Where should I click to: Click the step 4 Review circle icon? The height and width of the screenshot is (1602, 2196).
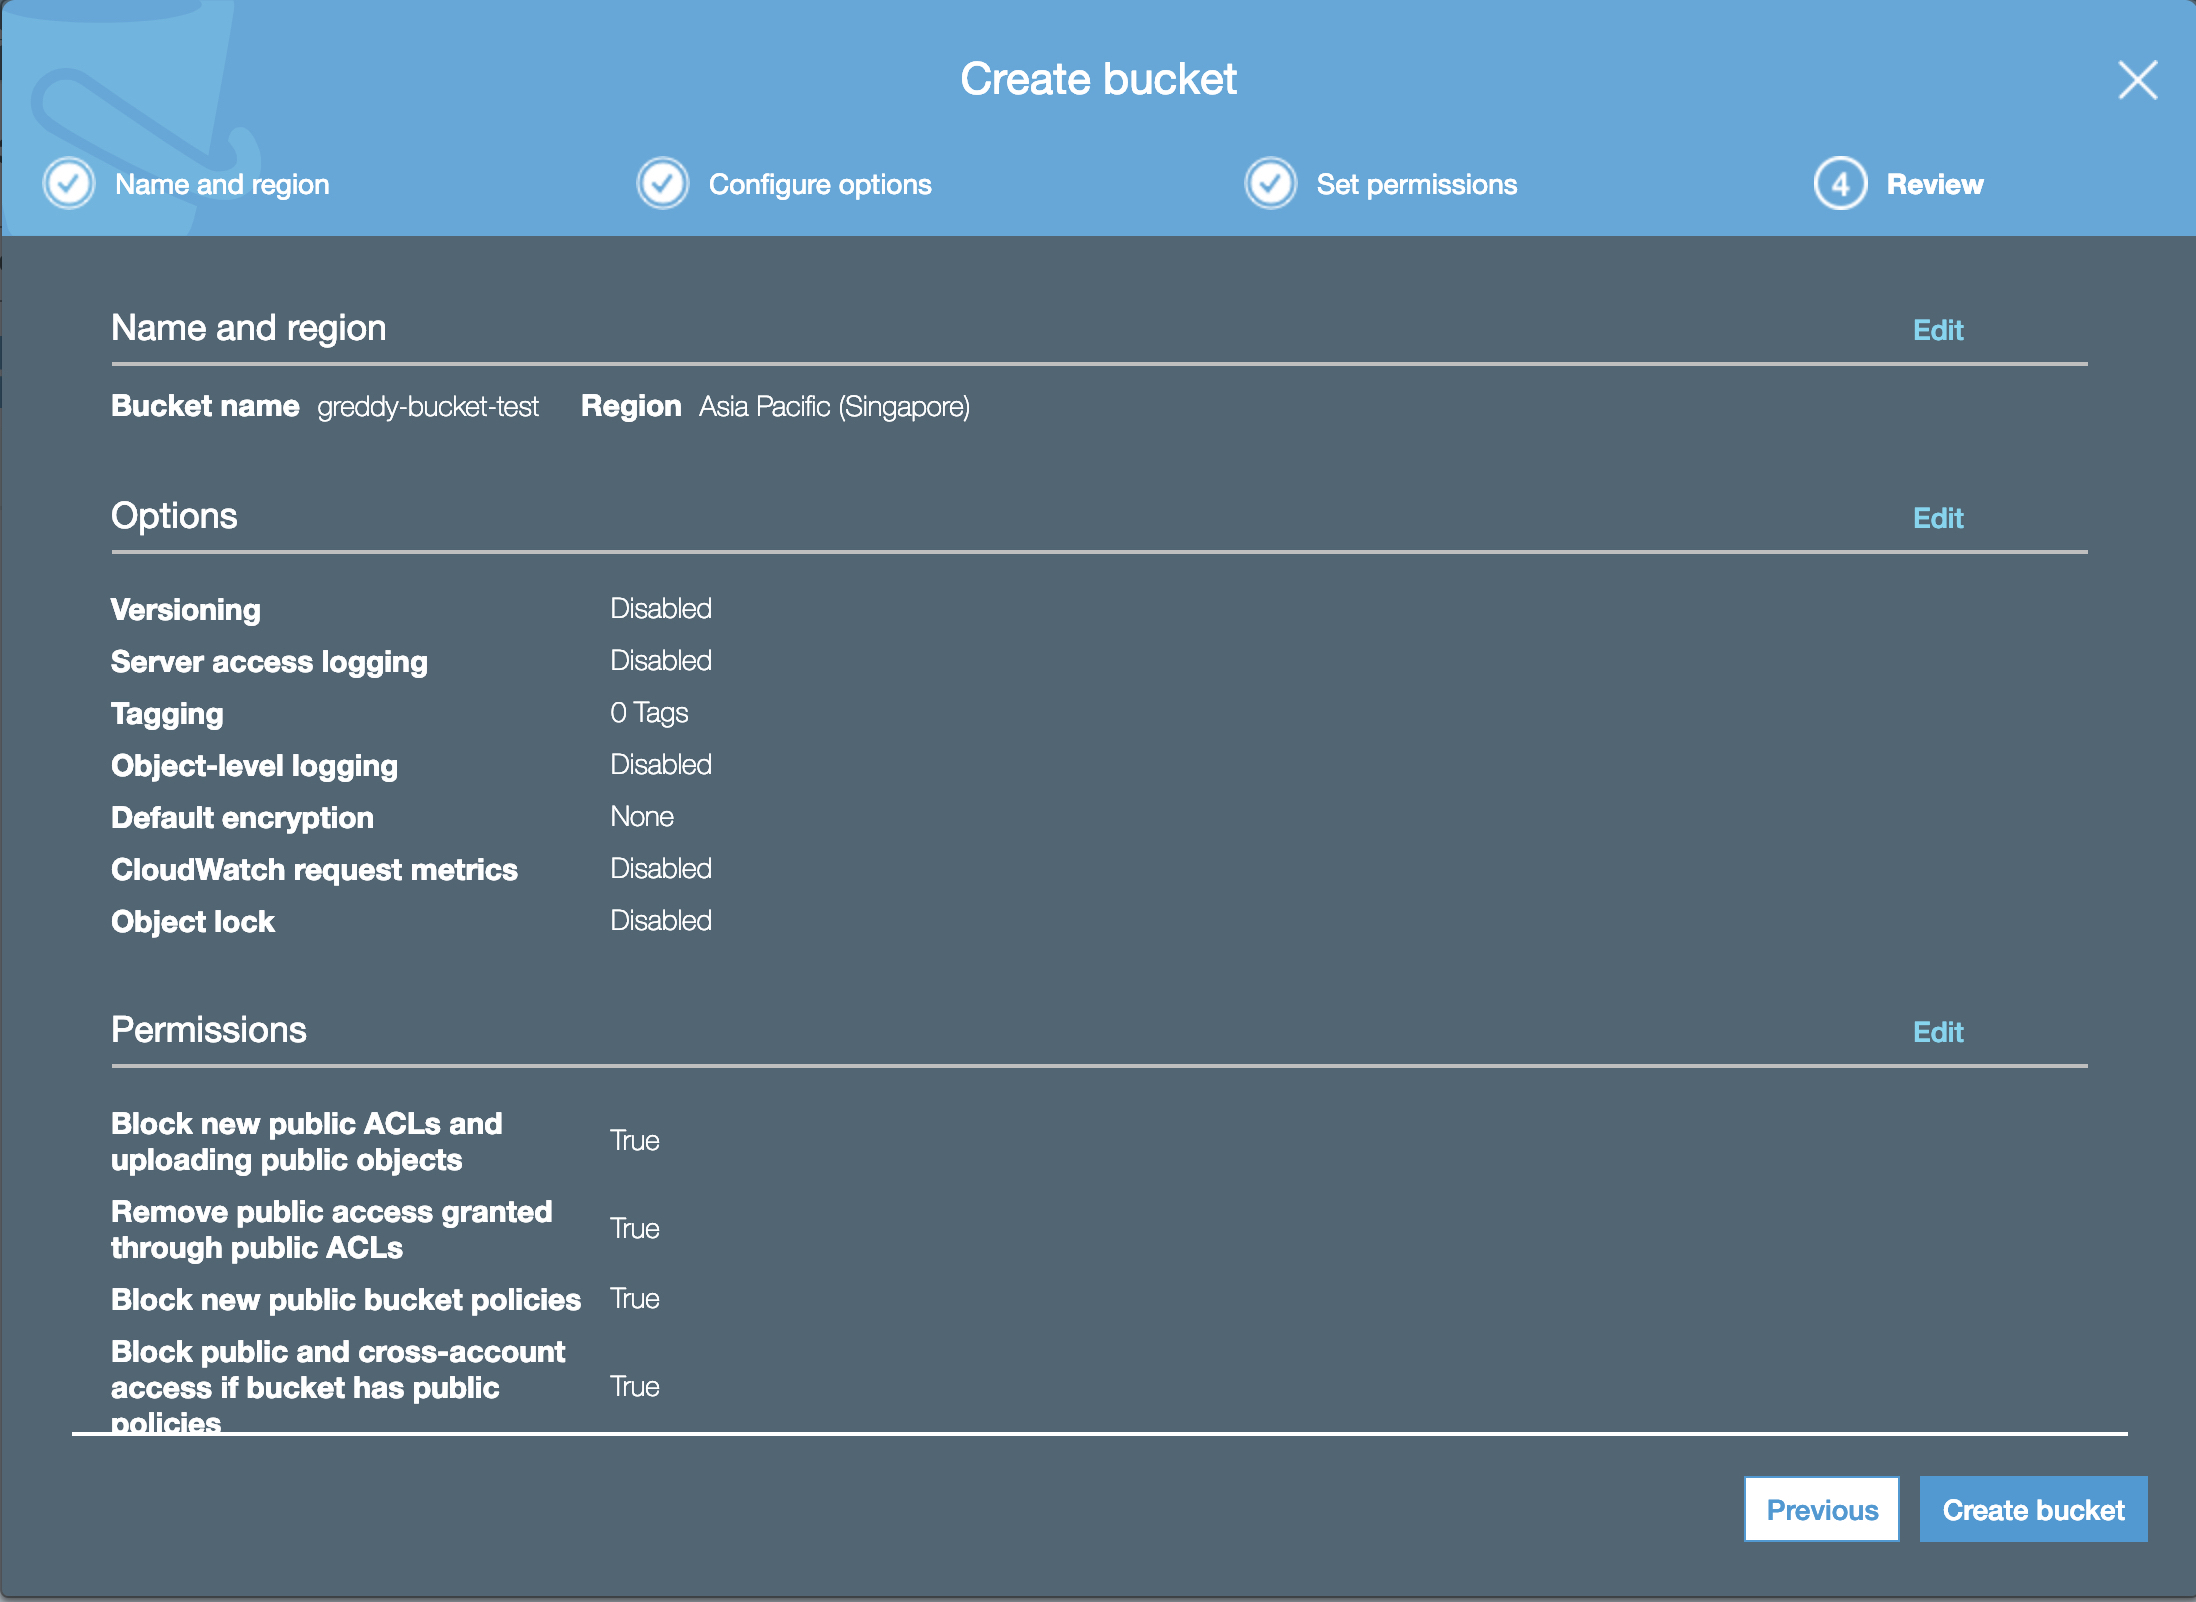(1840, 184)
